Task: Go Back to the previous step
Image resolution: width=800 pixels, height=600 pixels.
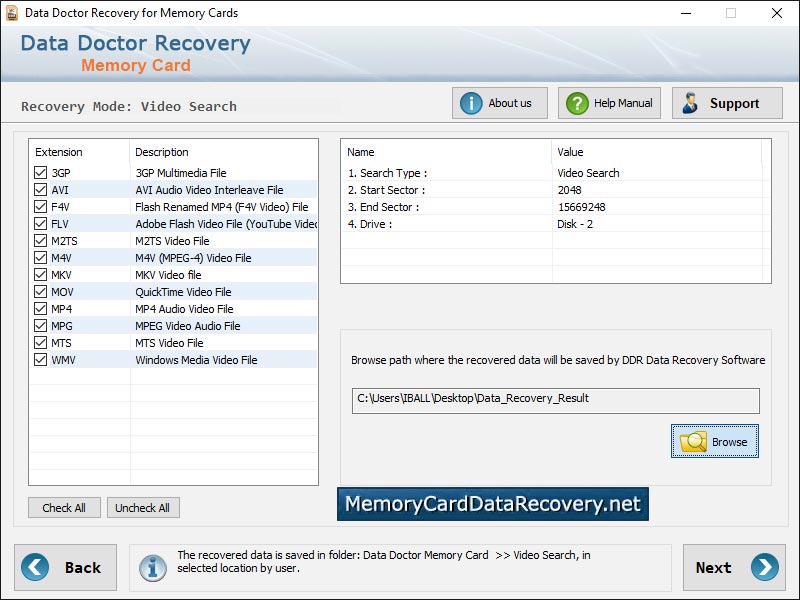Action: tap(65, 567)
